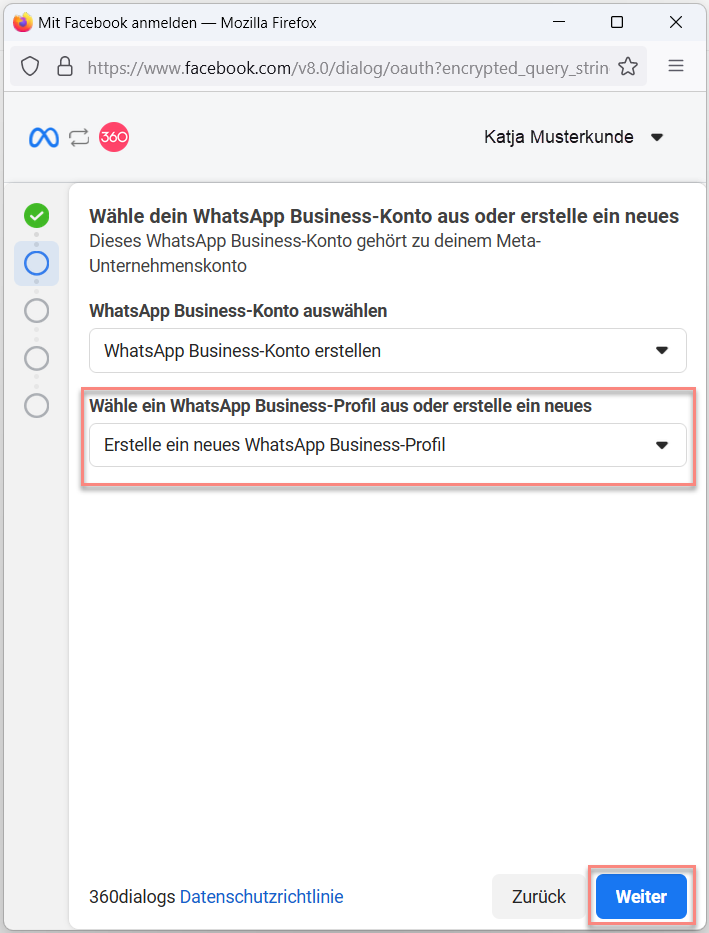
Task: Click the Zurück button
Action: pos(539,896)
